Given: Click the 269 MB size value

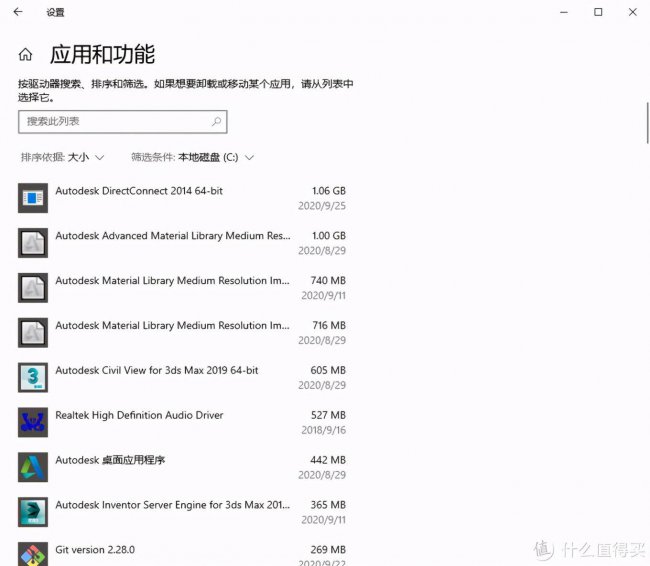Looking at the screenshot, I should [328, 549].
